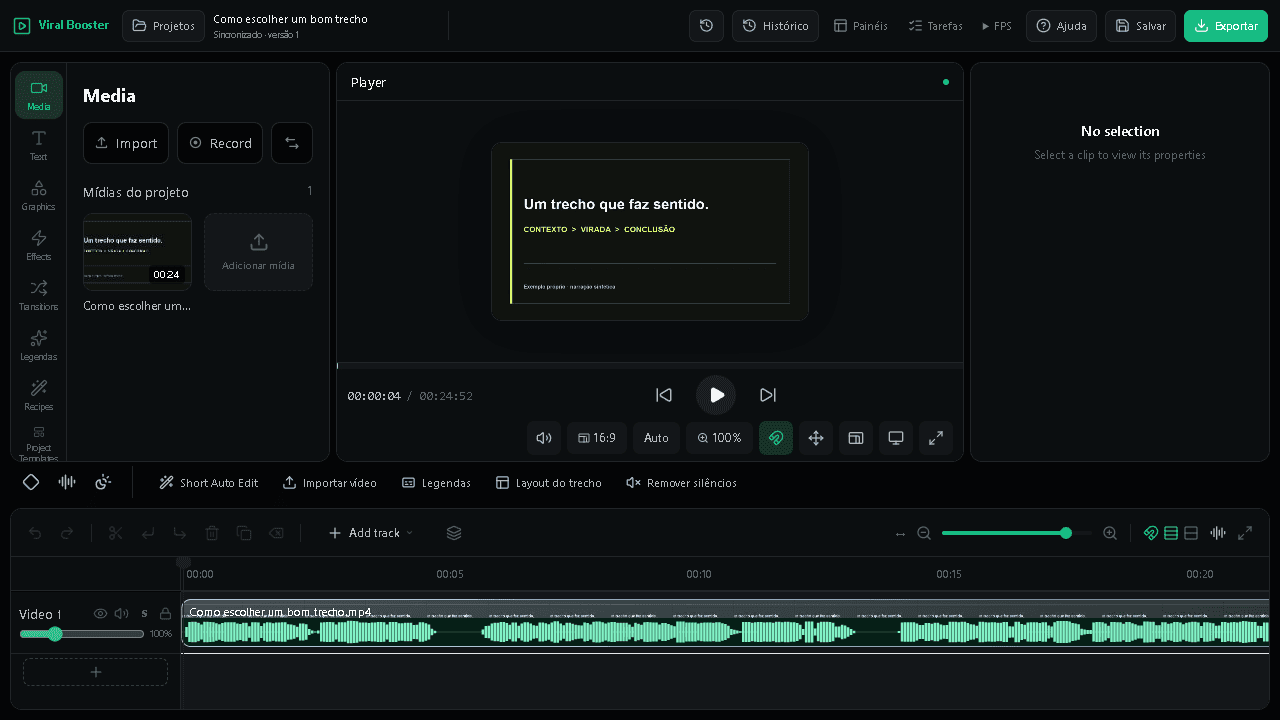Mute the Player volume speaker icon
1280x720 pixels.
click(x=544, y=438)
